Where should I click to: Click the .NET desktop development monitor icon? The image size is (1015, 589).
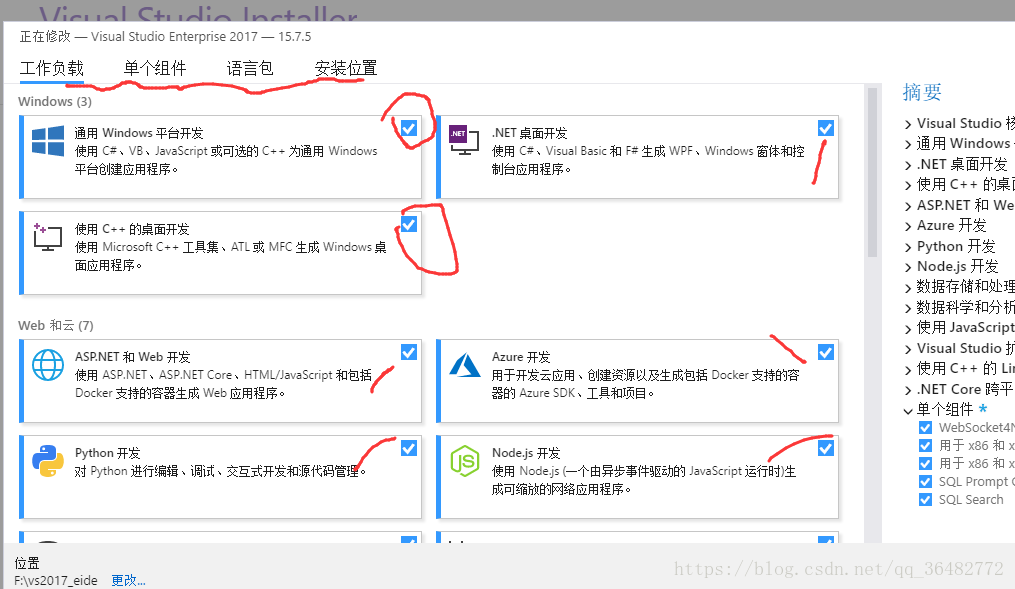pyautogui.click(x=464, y=140)
